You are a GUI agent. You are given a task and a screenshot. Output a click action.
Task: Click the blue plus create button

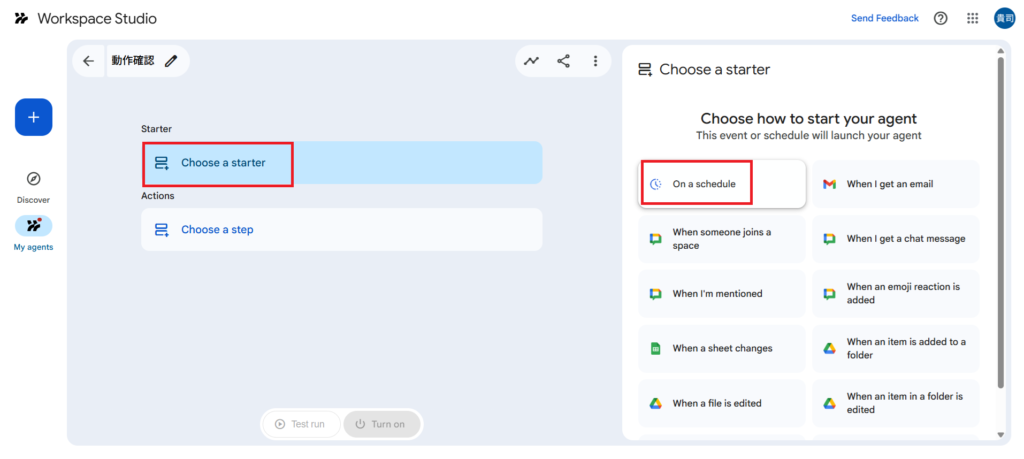(33, 117)
